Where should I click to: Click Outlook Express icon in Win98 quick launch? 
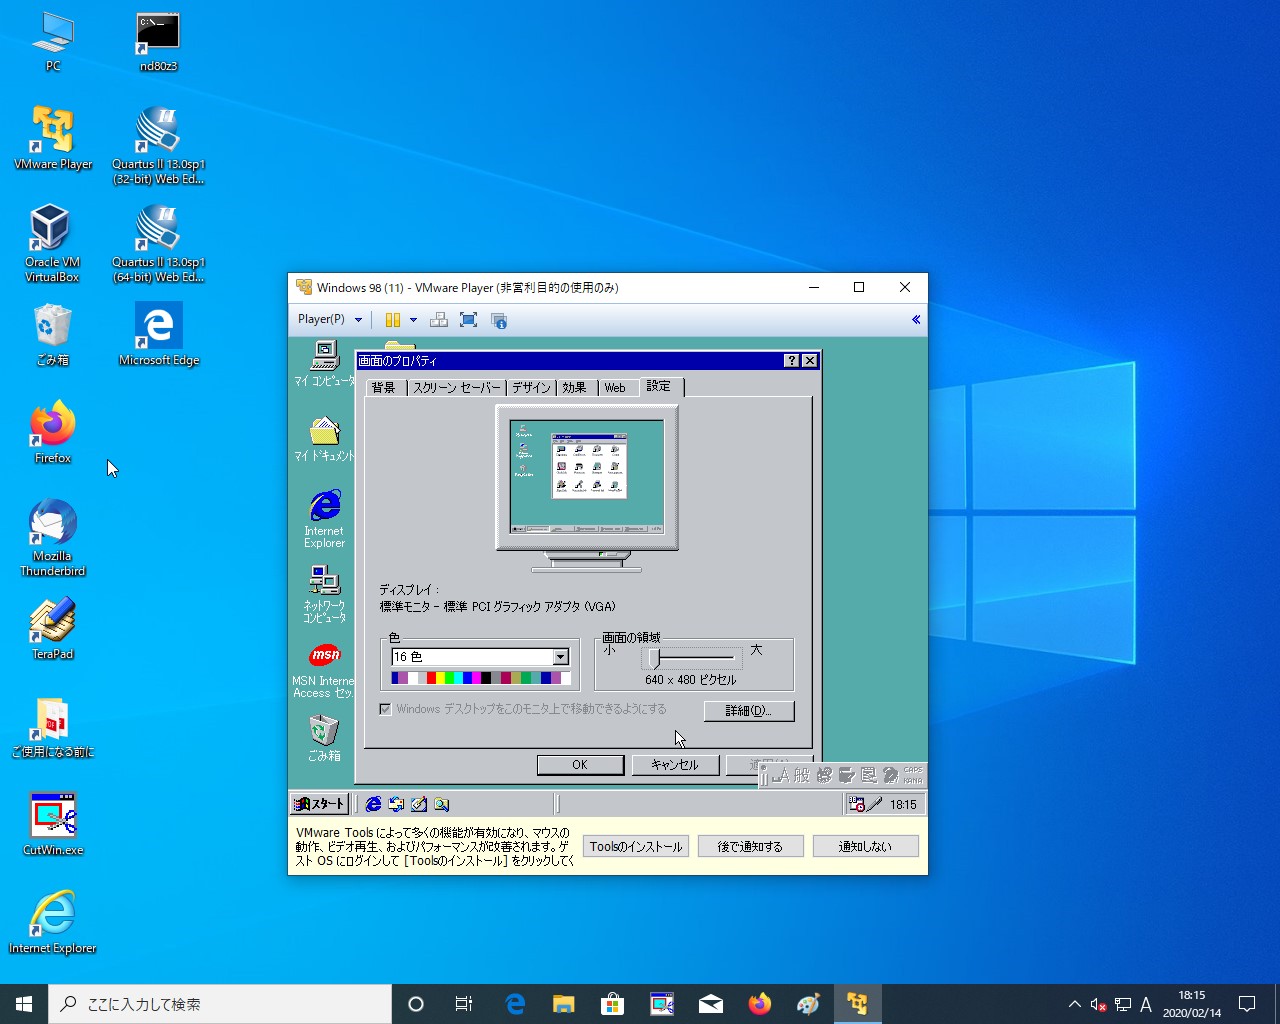396,804
